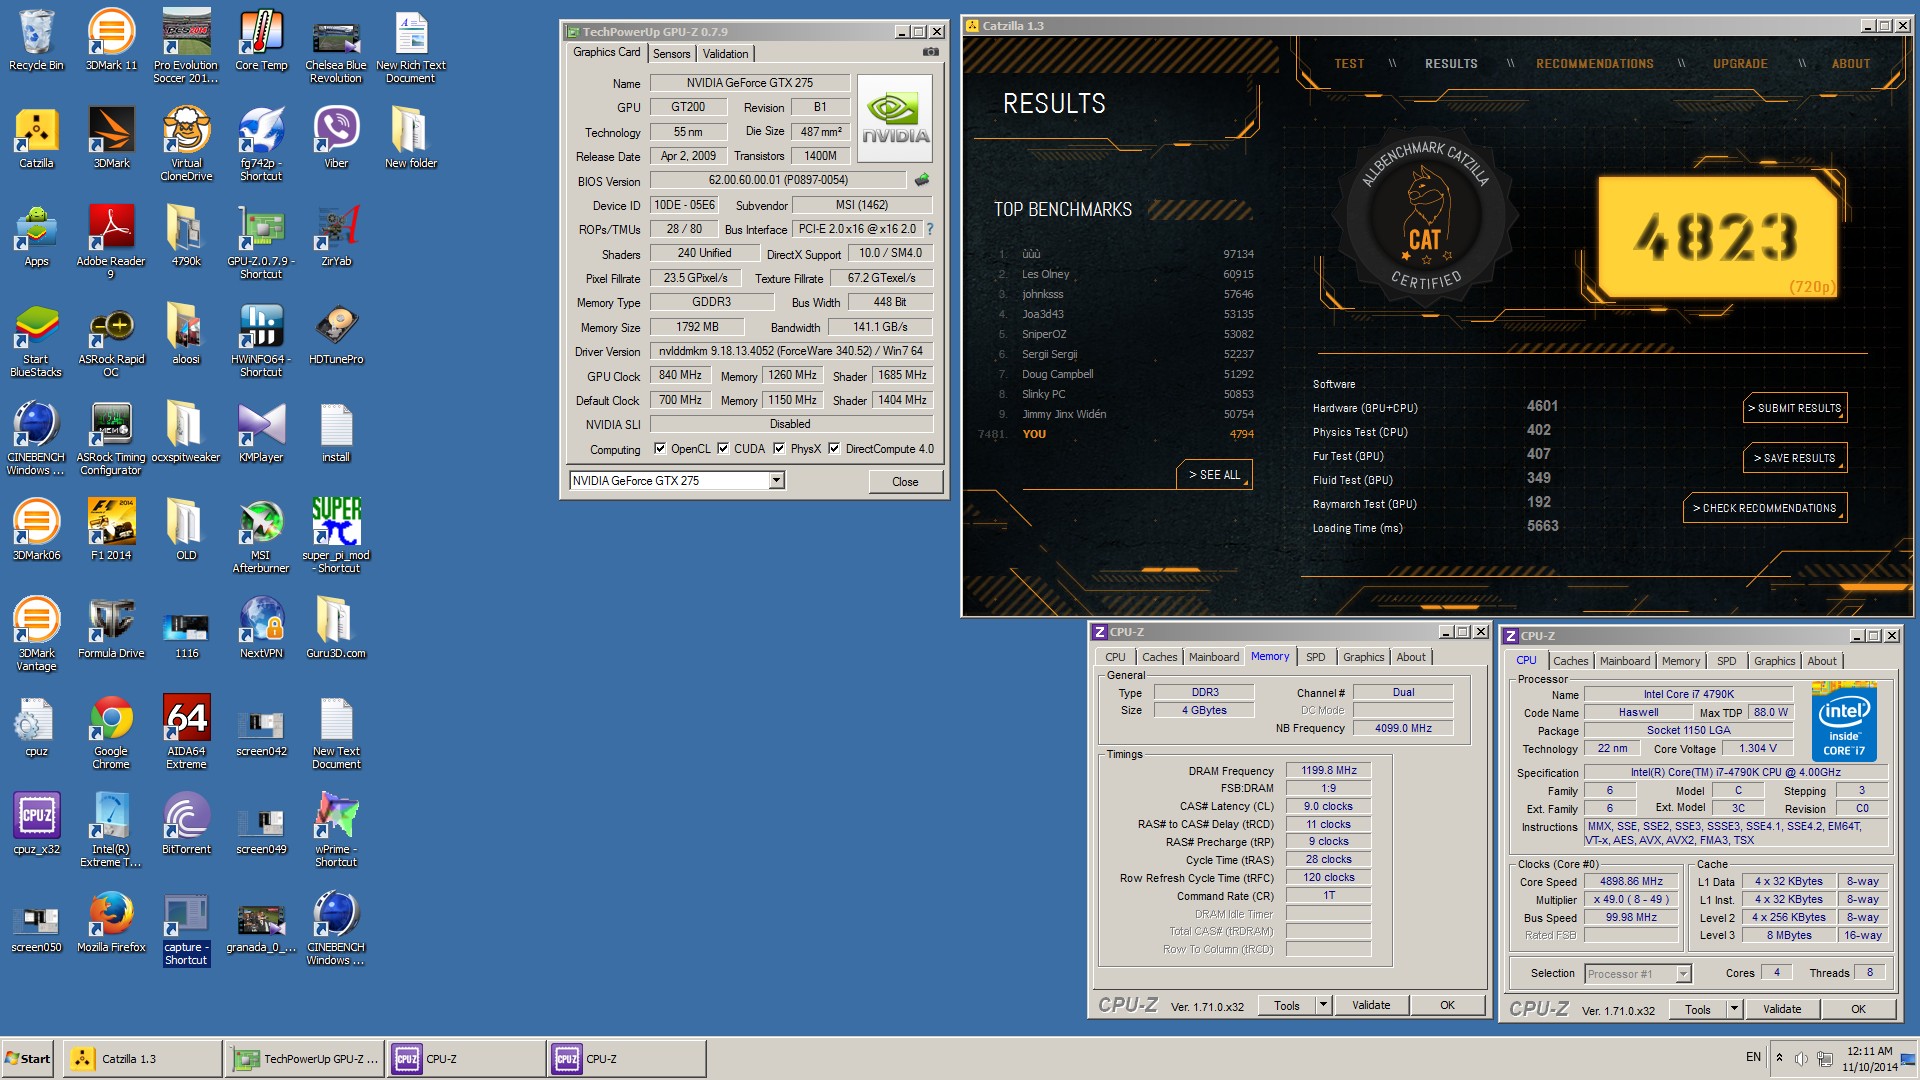Launch 3DMark 11 from desktop
Viewport: 1920px width, 1080px height.
coord(111,40)
